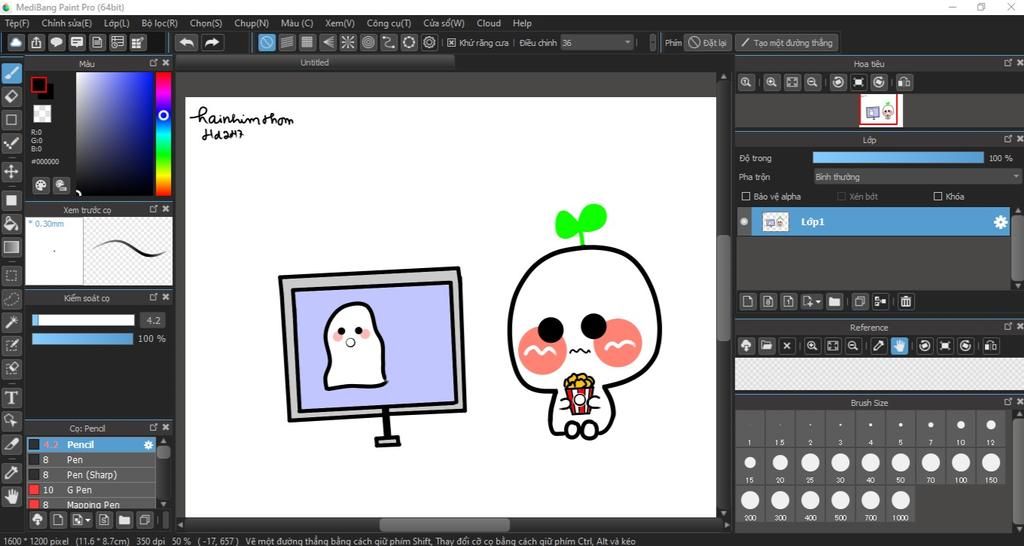The image size is (1024, 546).
Task: Close the Màu color panel
Action: pos(166,63)
